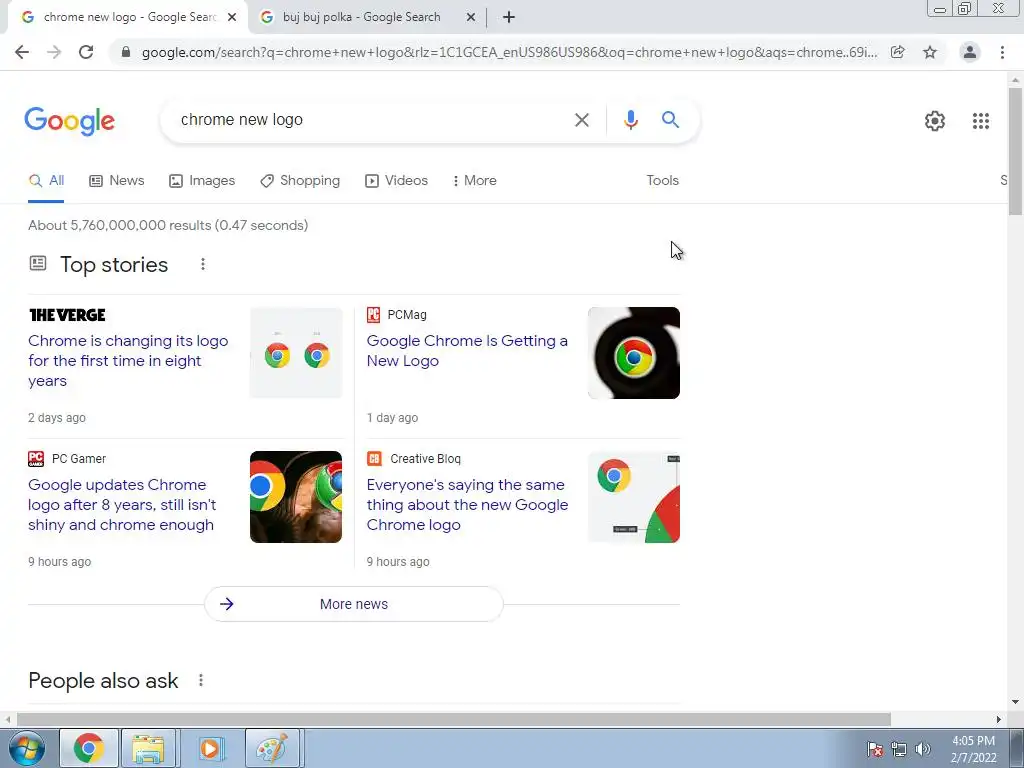Open the share this page icon

coord(898,52)
